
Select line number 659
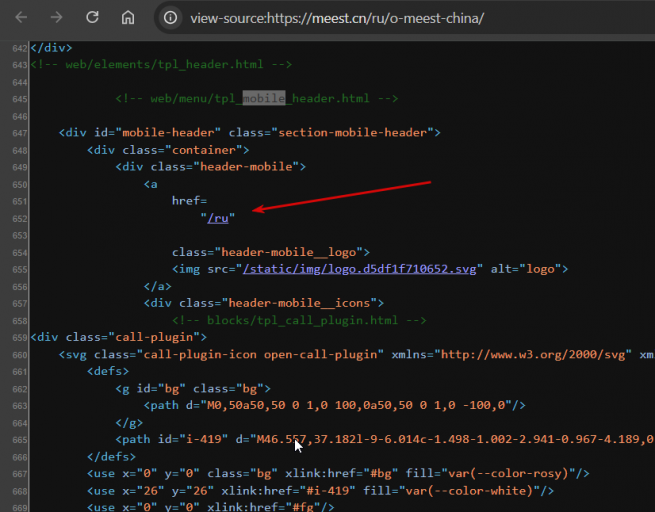click(x=20, y=337)
